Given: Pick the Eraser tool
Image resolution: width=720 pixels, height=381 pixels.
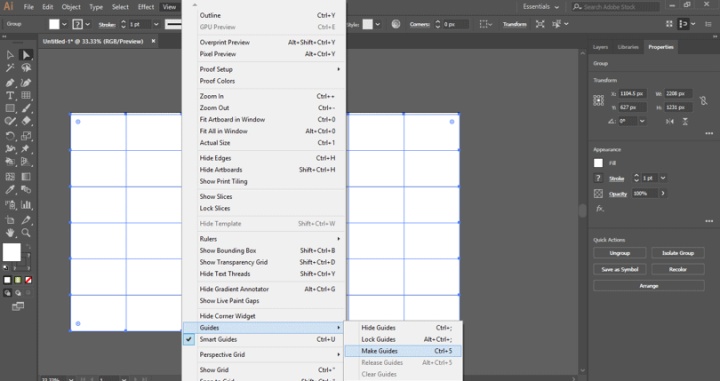Looking at the screenshot, I should point(26,121).
